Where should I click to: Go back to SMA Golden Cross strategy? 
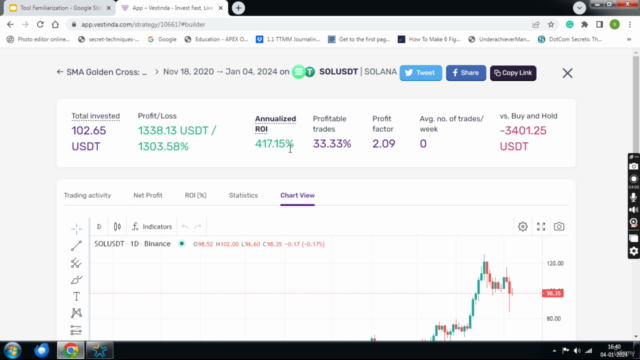point(102,72)
